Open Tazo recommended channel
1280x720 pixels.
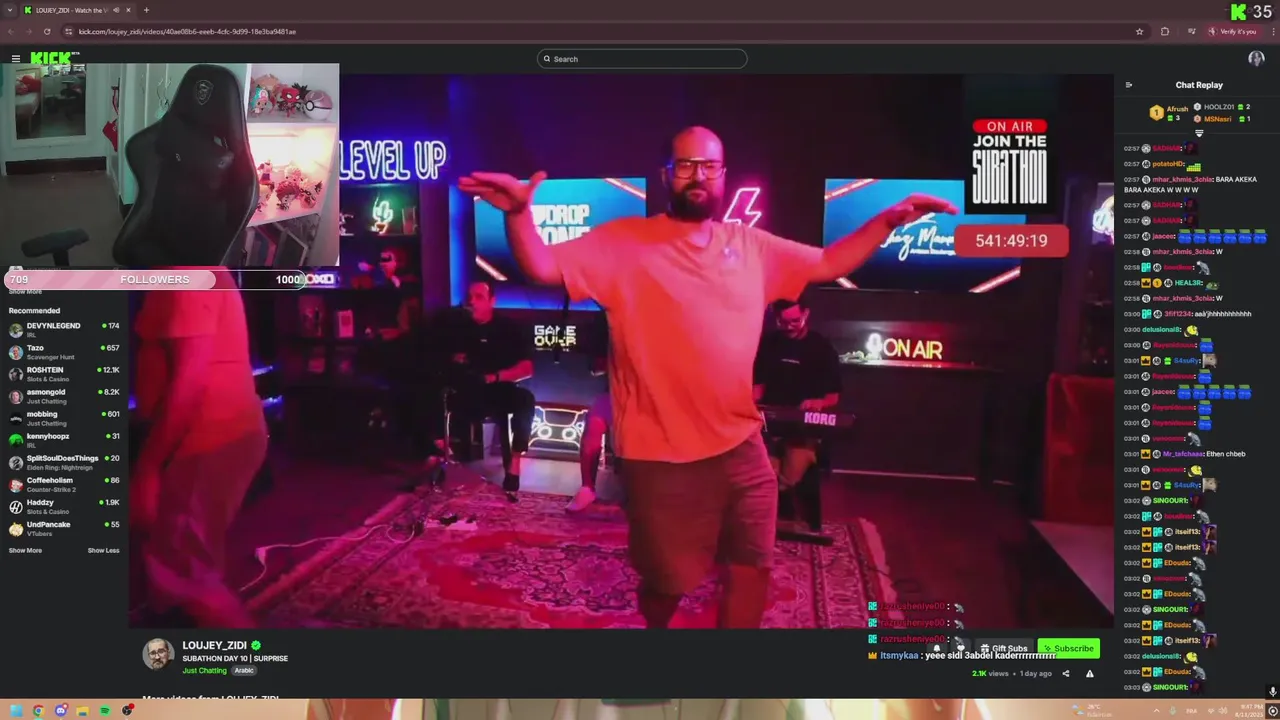(64, 351)
